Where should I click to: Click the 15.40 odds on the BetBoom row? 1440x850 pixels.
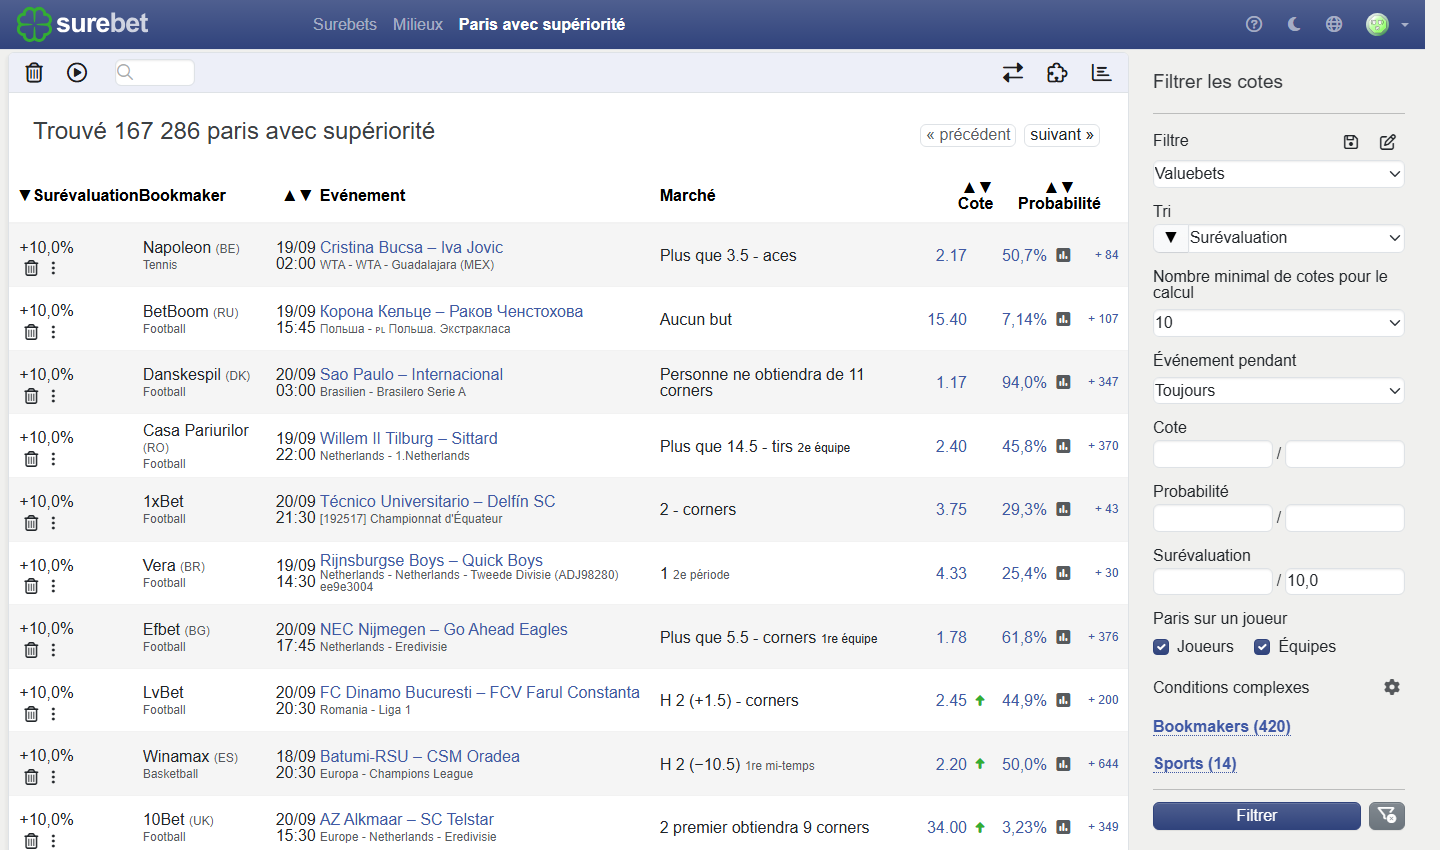[x=947, y=319]
